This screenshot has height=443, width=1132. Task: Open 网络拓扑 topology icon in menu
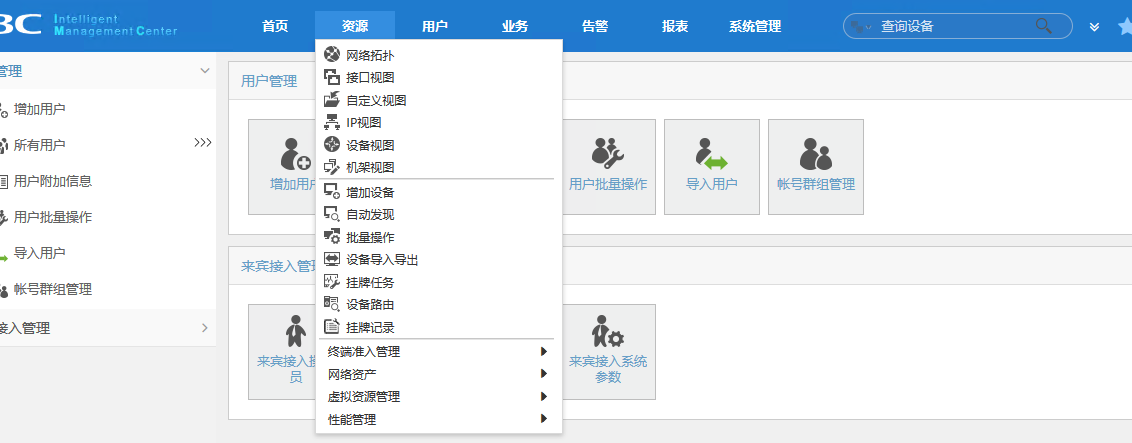pyautogui.click(x=331, y=55)
